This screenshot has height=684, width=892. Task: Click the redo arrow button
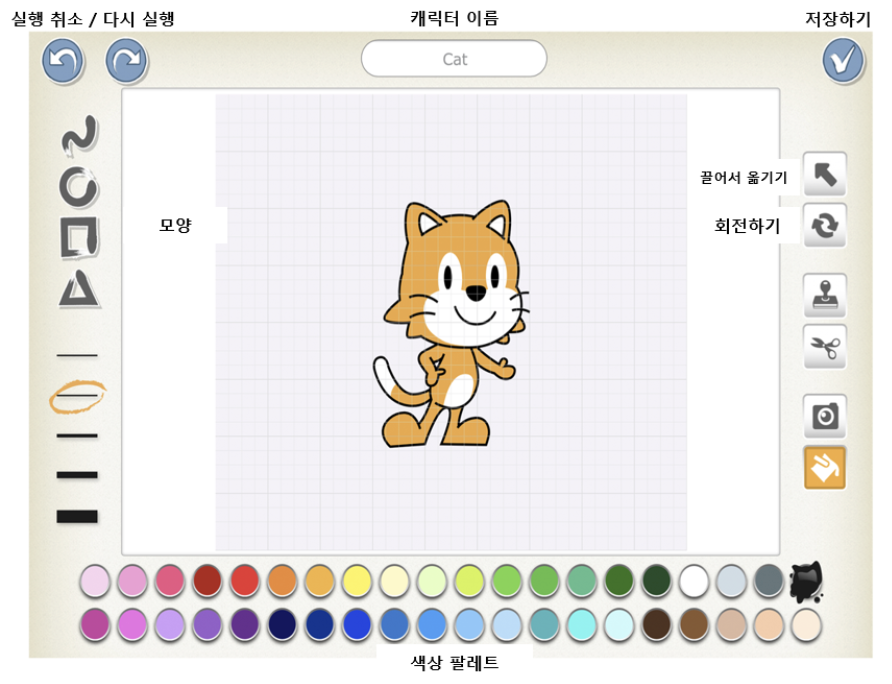click(126, 60)
